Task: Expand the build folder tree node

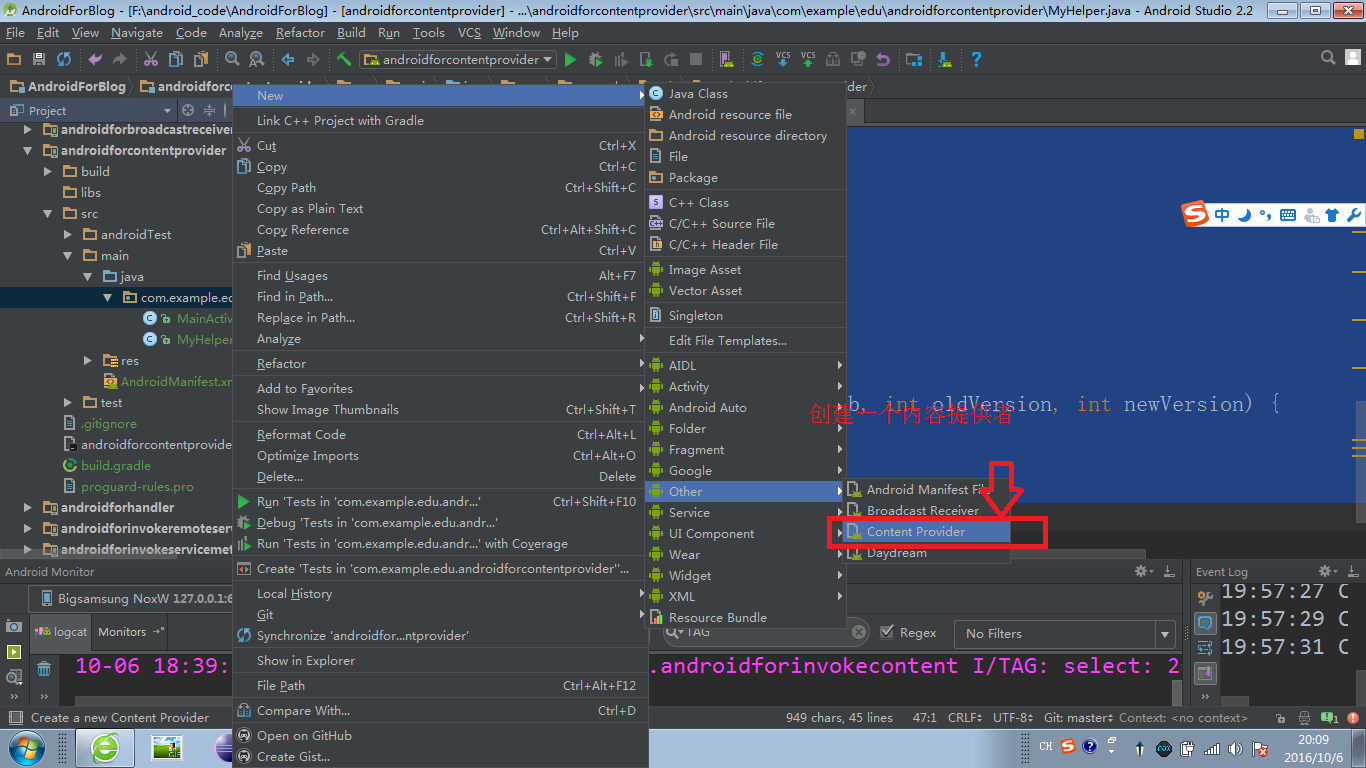Action: (47, 172)
